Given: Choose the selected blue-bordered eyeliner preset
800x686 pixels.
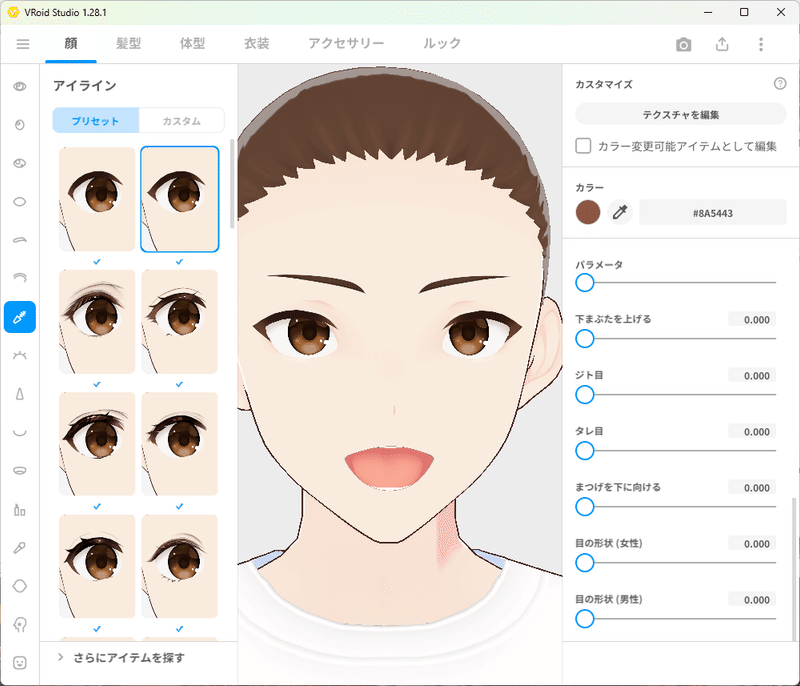Looking at the screenshot, I should coord(180,199).
